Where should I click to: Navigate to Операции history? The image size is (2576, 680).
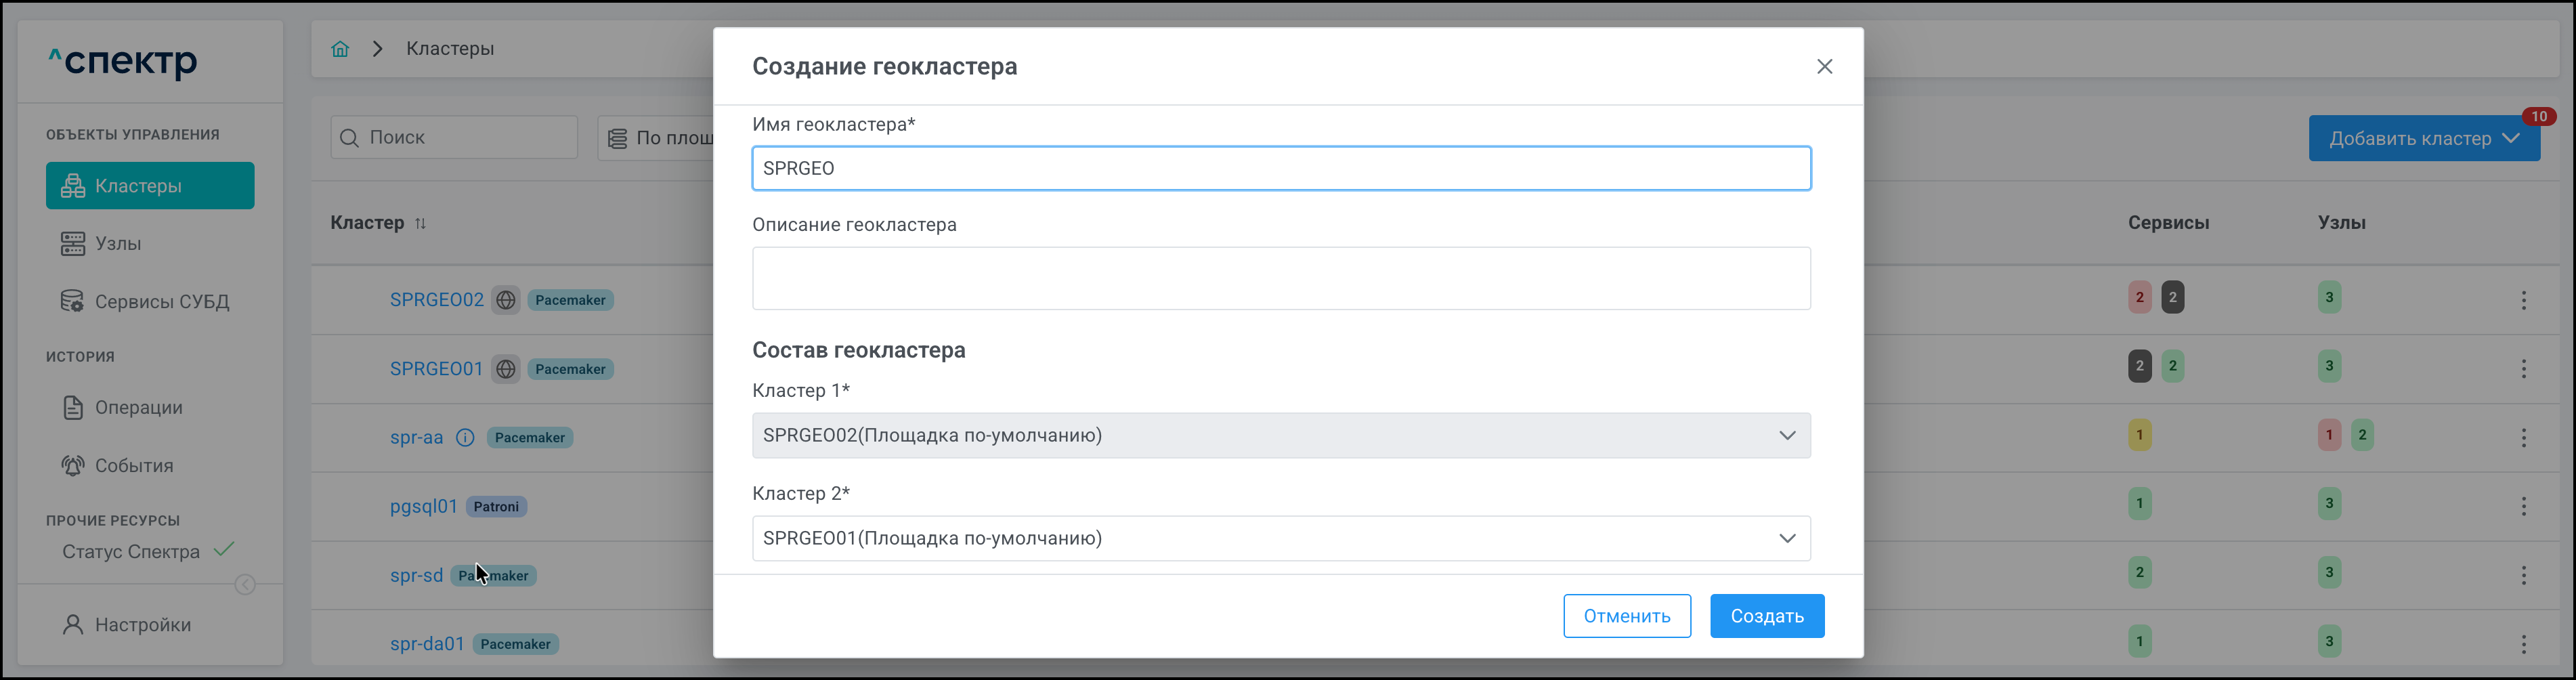point(138,408)
